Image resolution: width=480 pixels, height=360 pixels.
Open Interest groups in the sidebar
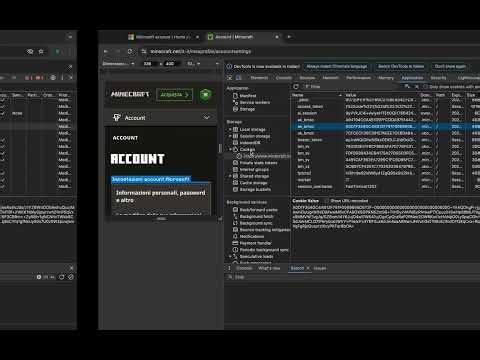tap(254, 169)
